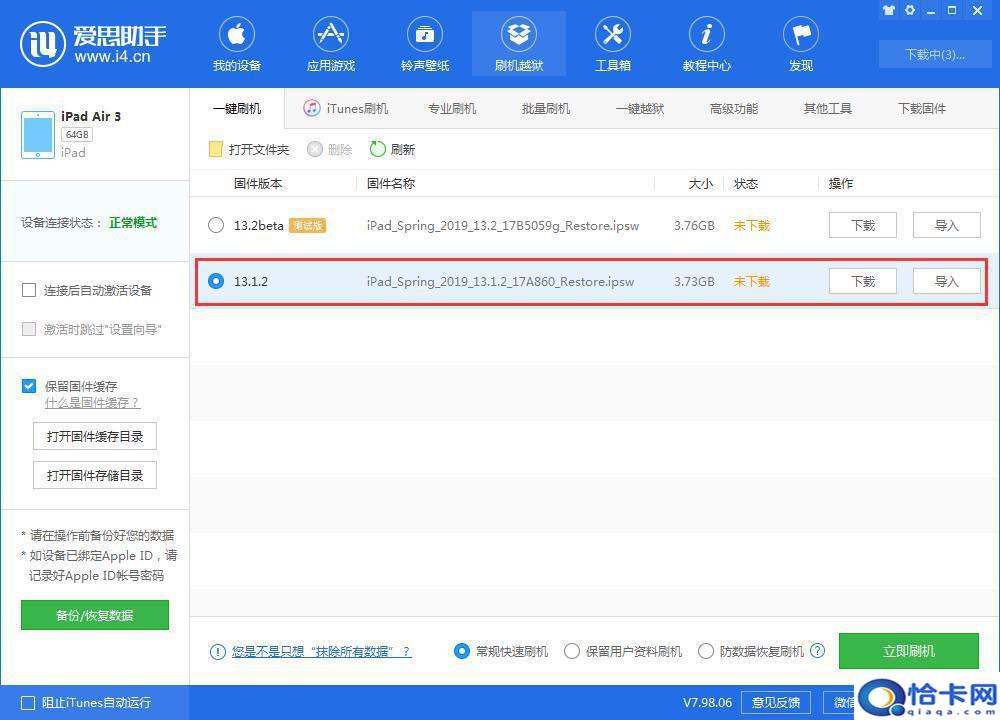Click the 测试版 beta tag
The width and height of the screenshot is (1000, 720).
pos(307,225)
